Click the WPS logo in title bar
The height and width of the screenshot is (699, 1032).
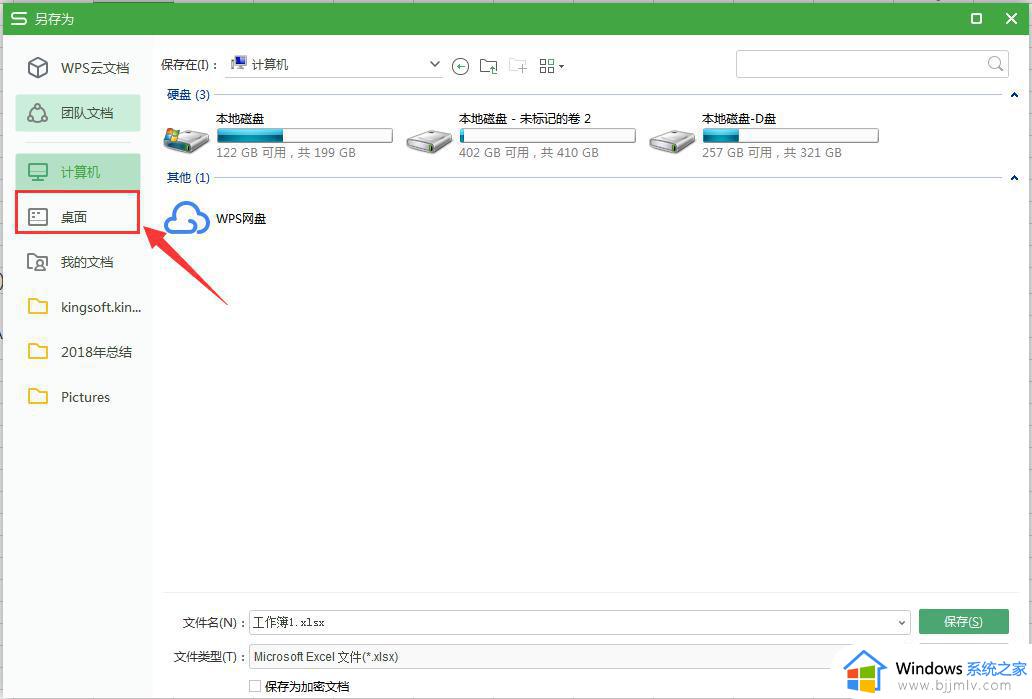click(x=19, y=18)
